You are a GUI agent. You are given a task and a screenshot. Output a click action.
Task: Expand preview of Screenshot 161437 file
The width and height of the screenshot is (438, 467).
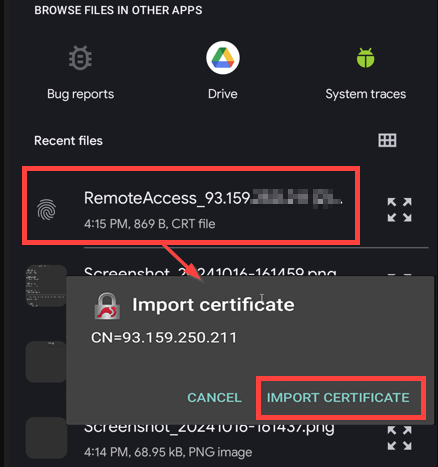[x=399, y=438]
